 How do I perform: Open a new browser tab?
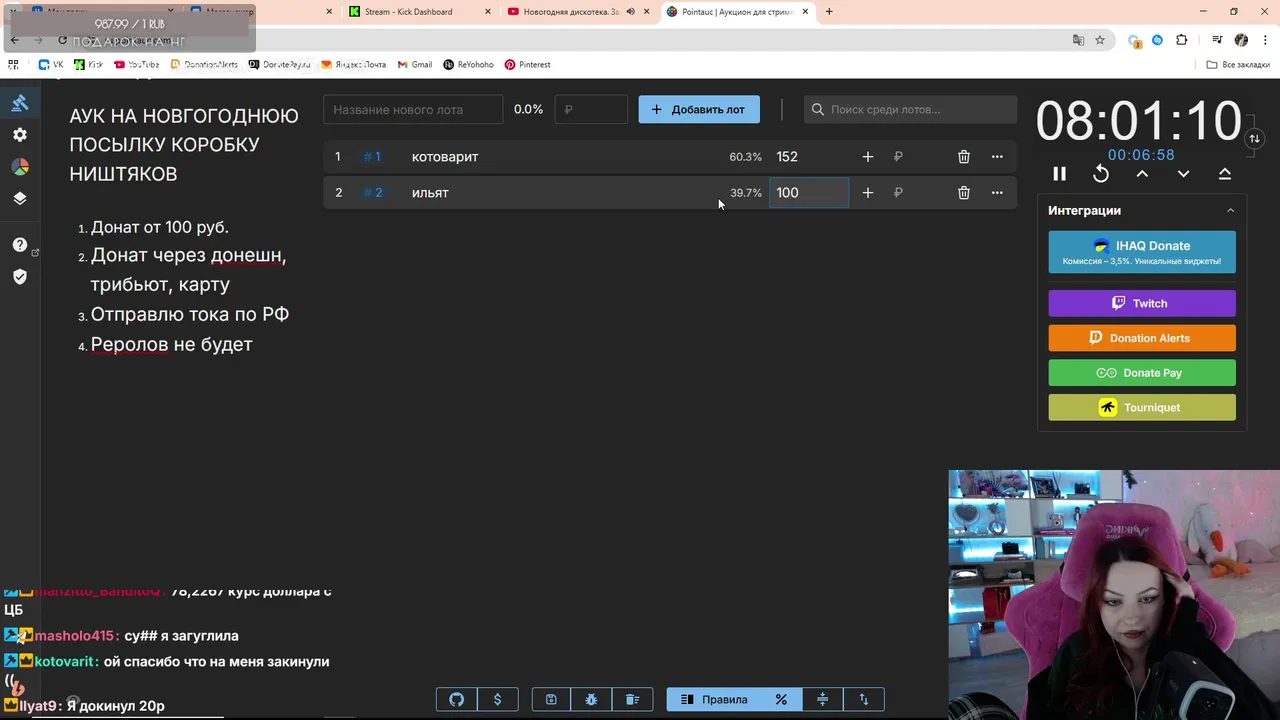coord(829,12)
